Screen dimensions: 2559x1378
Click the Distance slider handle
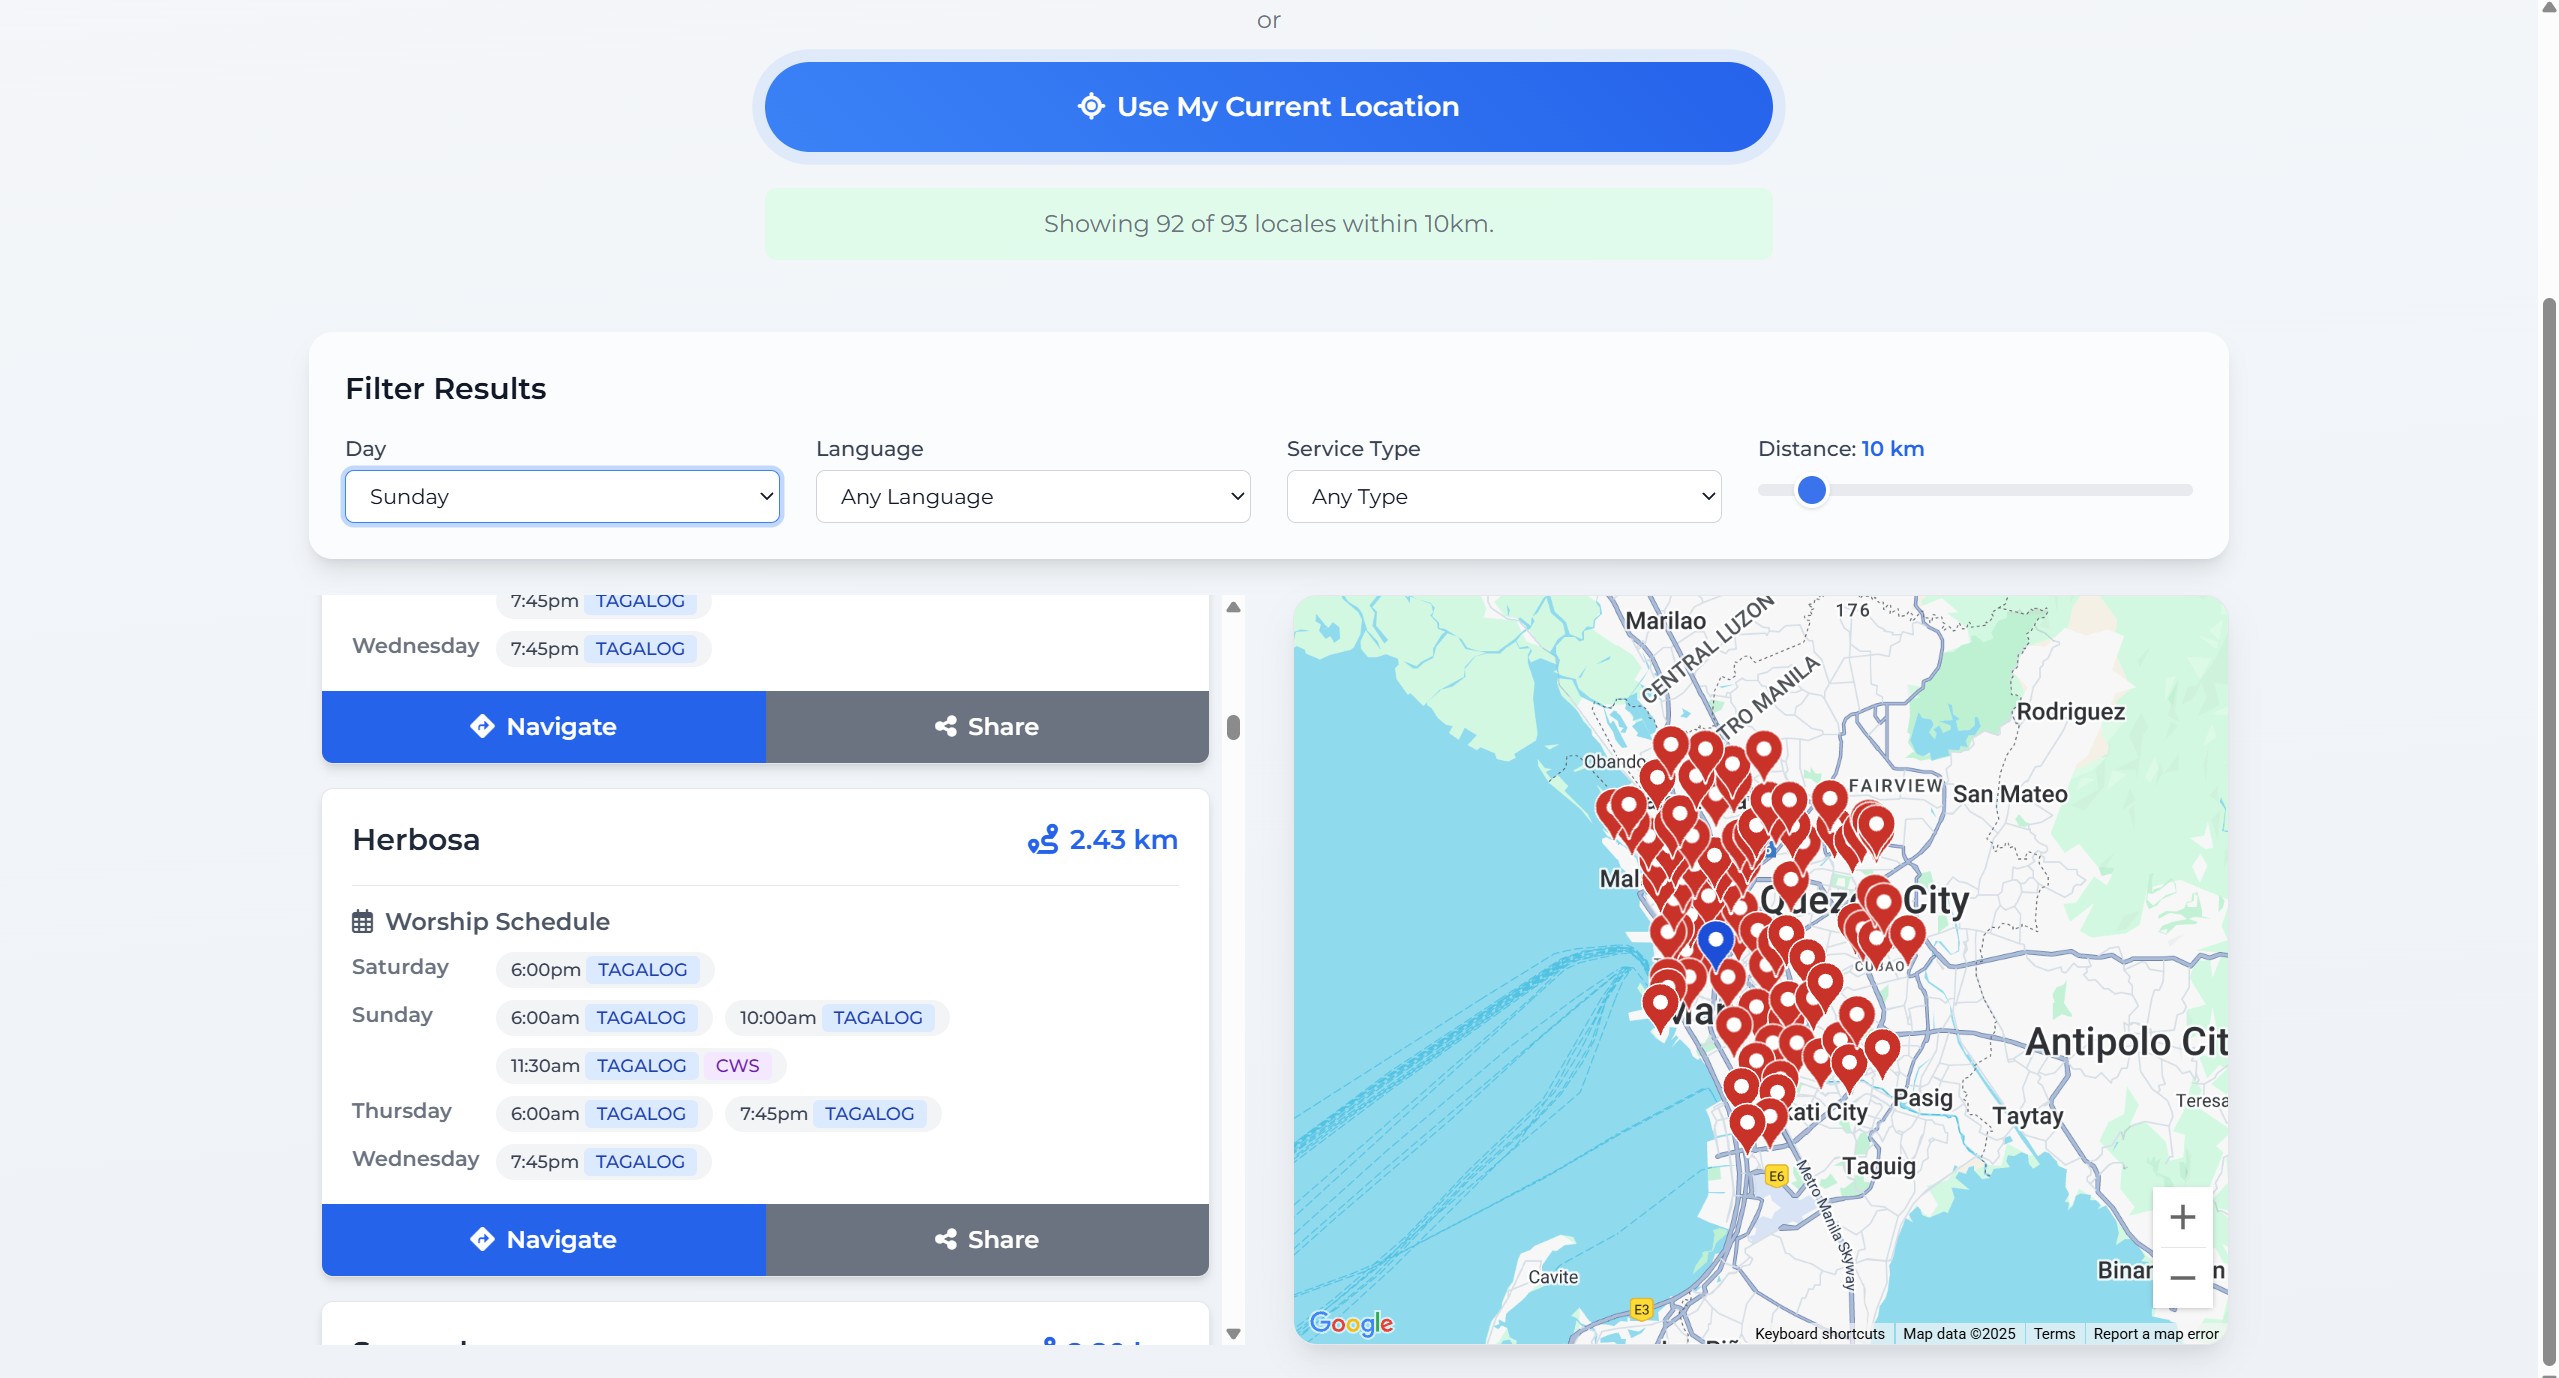tap(1811, 490)
